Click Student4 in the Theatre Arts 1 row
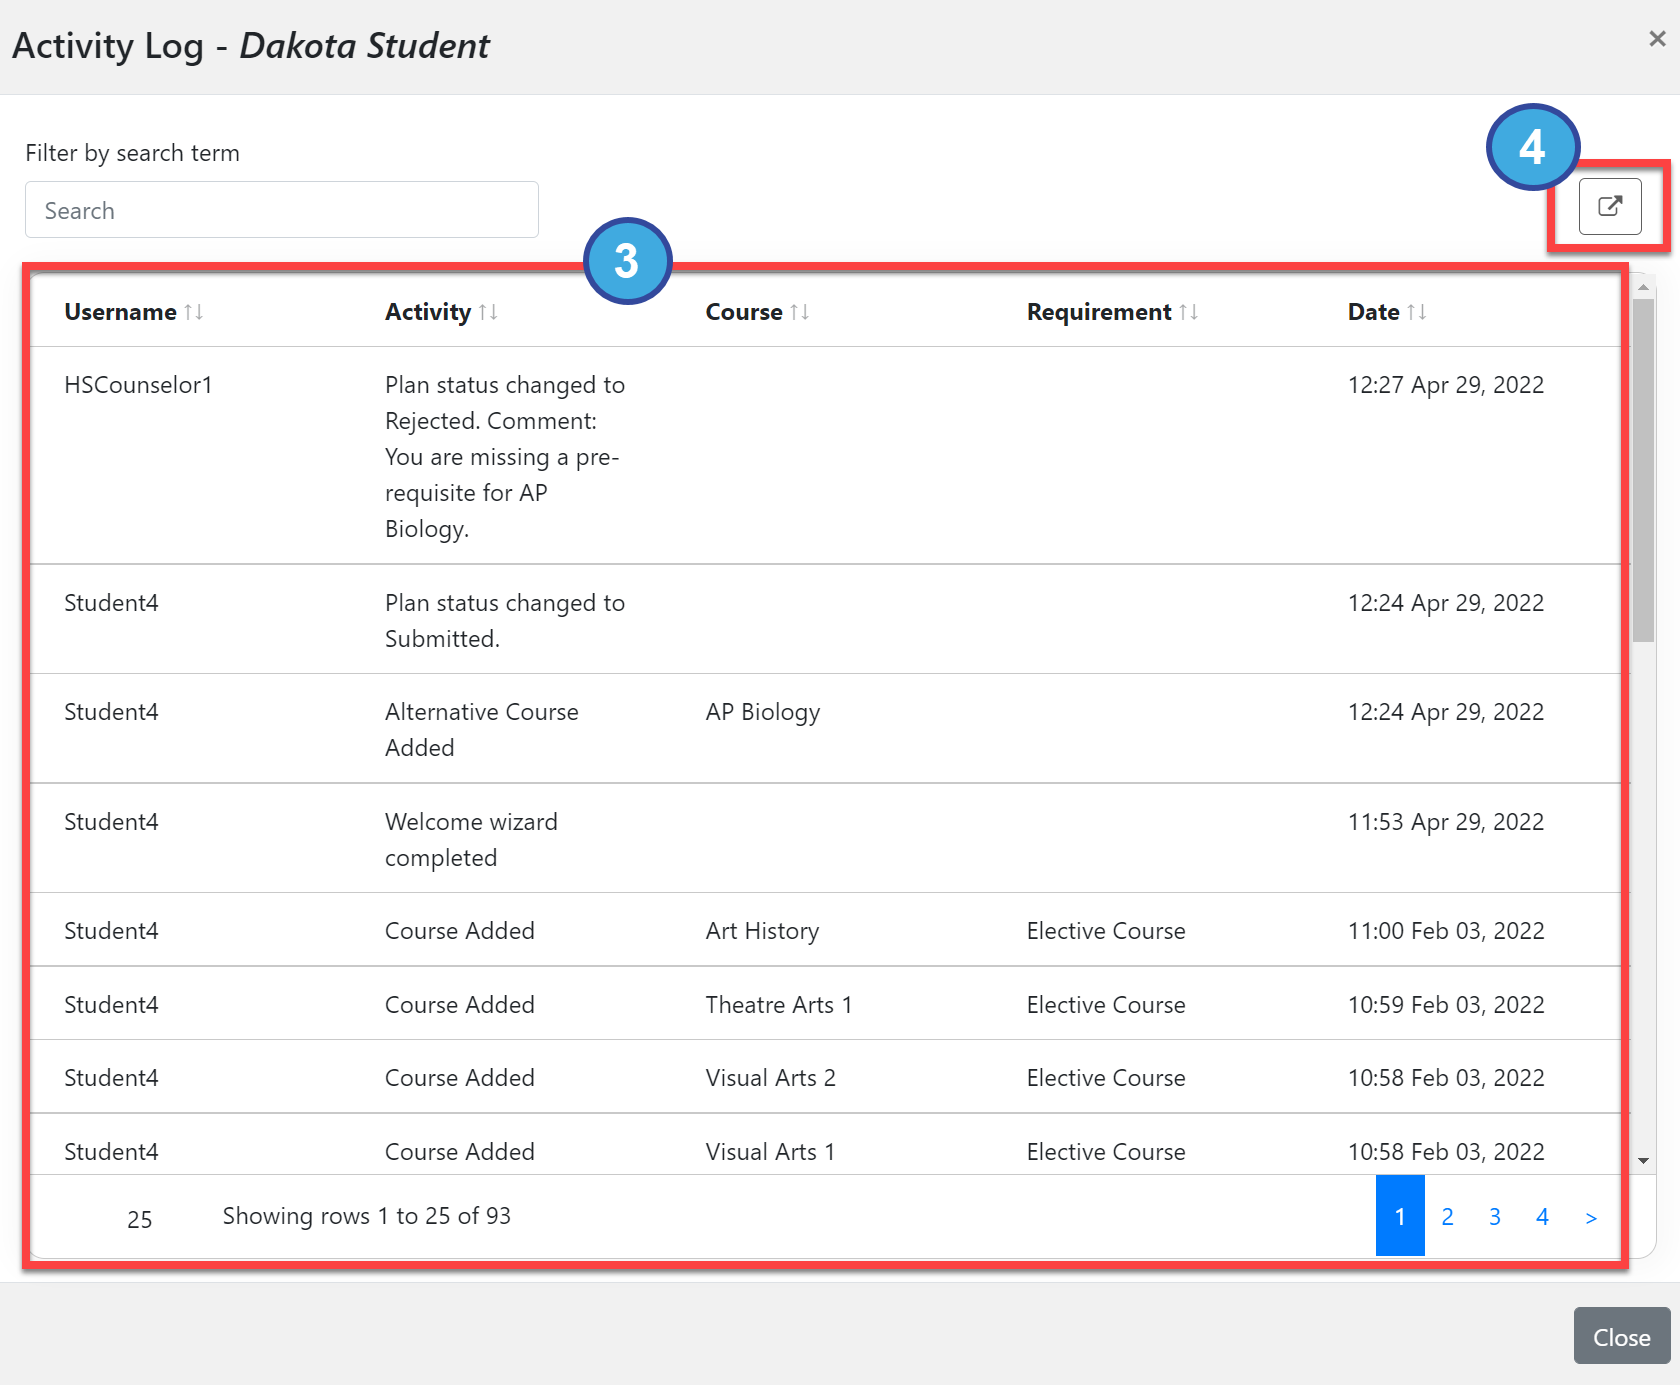The width and height of the screenshot is (1680, 1385). (111, 1005)
